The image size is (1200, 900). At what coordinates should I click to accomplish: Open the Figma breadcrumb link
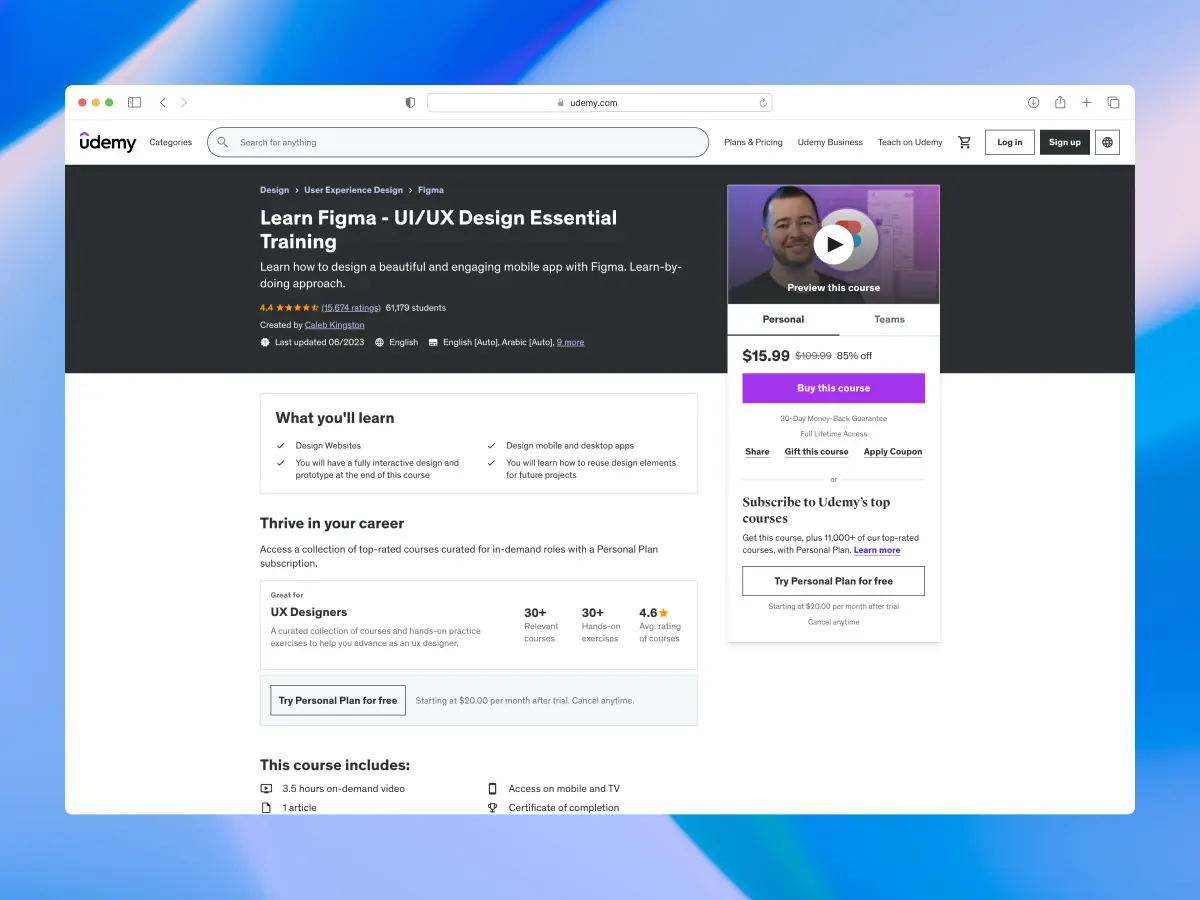click(430, 190)
